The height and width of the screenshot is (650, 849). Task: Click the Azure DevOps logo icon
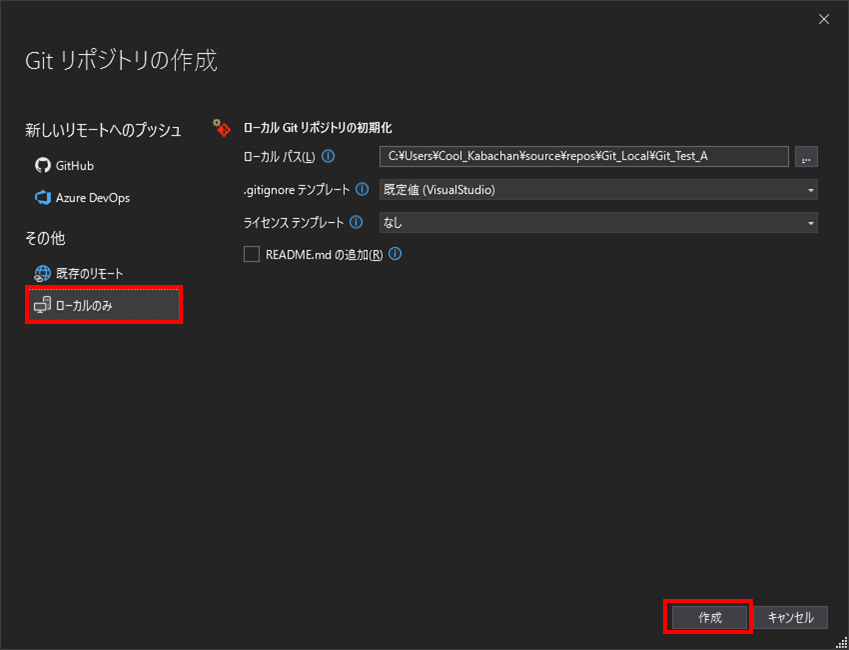42,198
